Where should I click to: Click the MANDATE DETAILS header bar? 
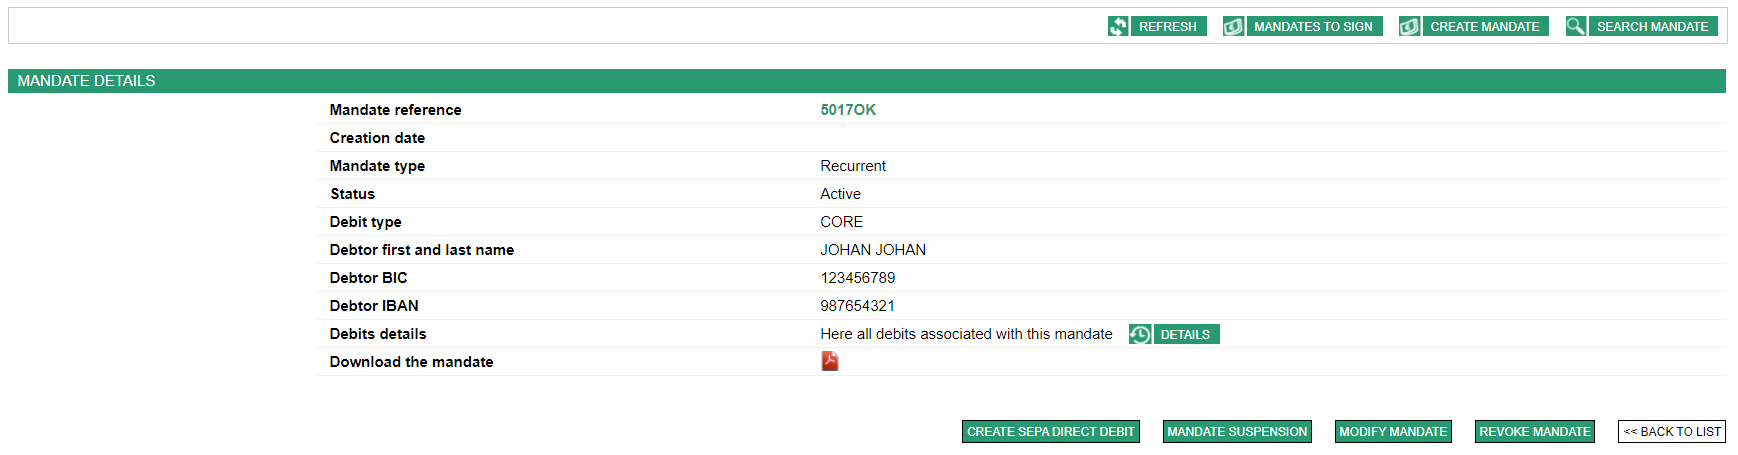866,81
